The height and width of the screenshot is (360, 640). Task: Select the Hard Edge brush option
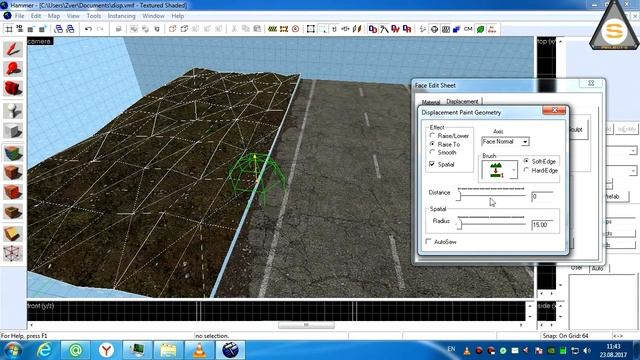point(540,170)
